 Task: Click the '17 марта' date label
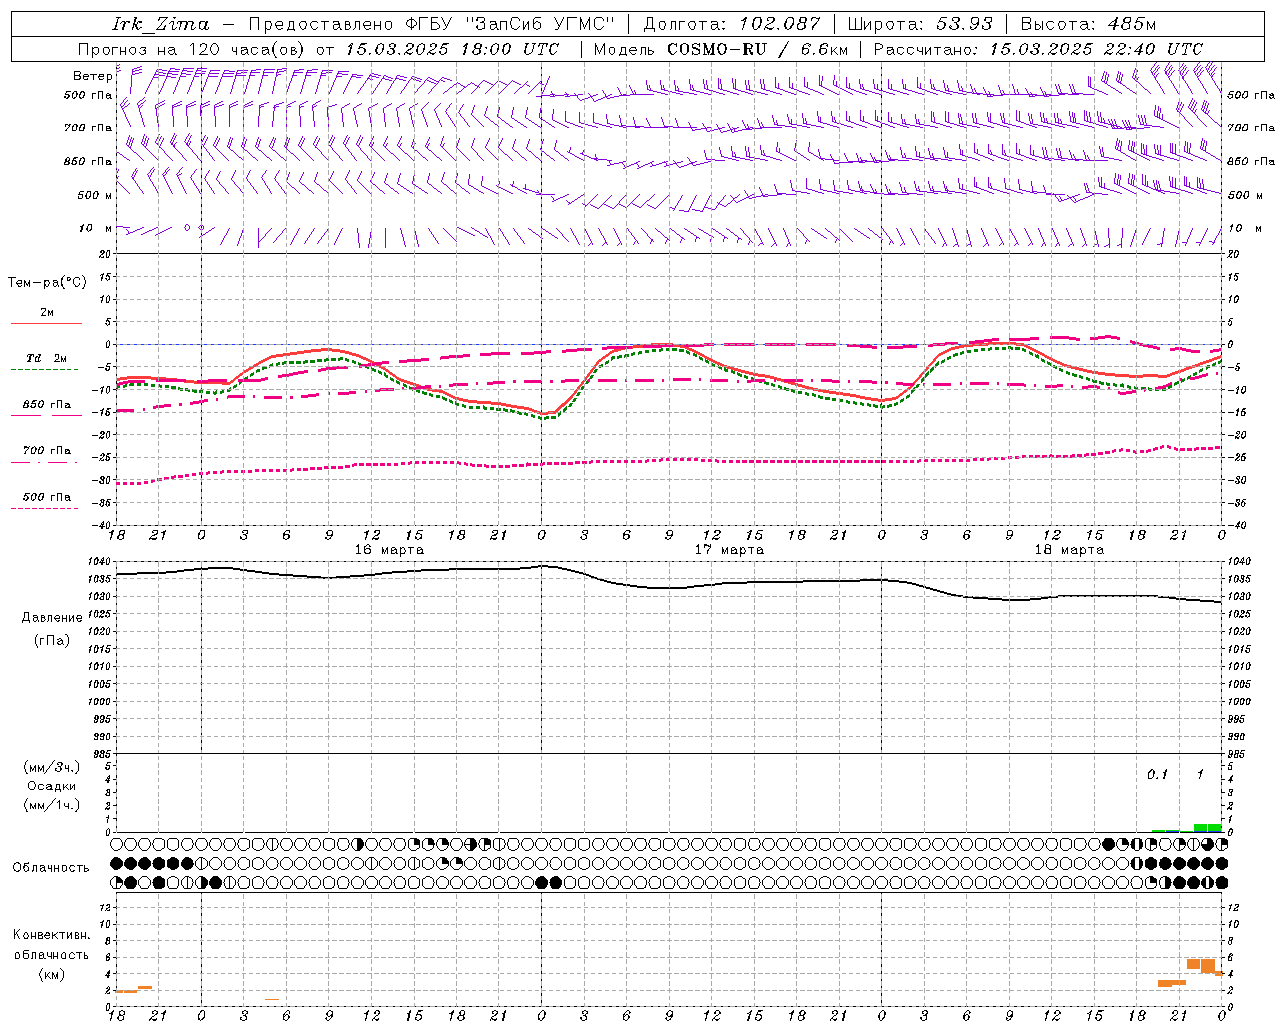coord(729,550)
